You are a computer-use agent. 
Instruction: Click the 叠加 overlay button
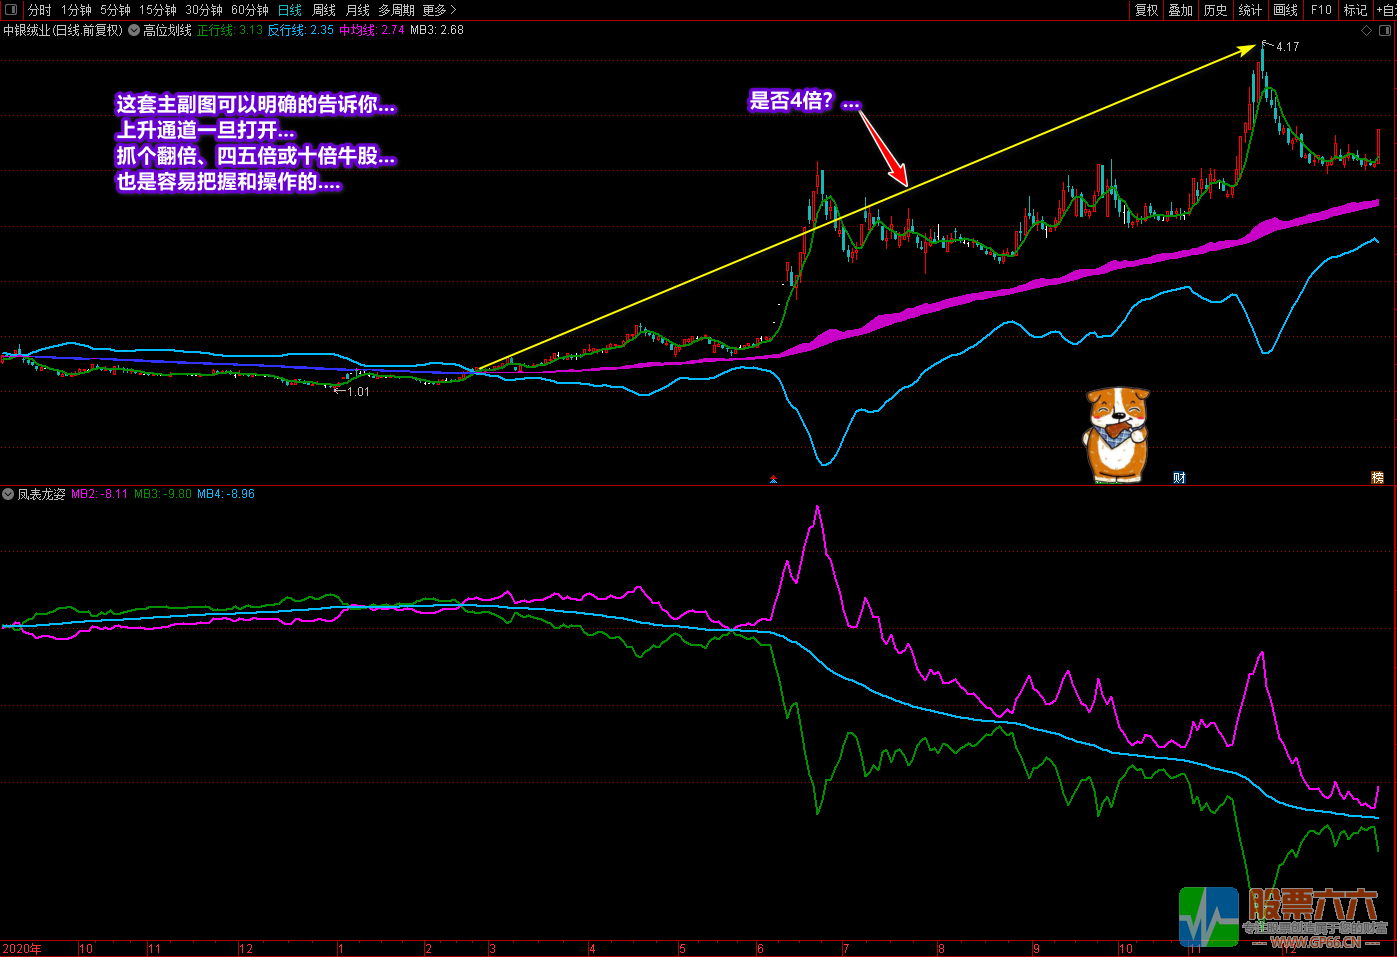[1181, 10]
